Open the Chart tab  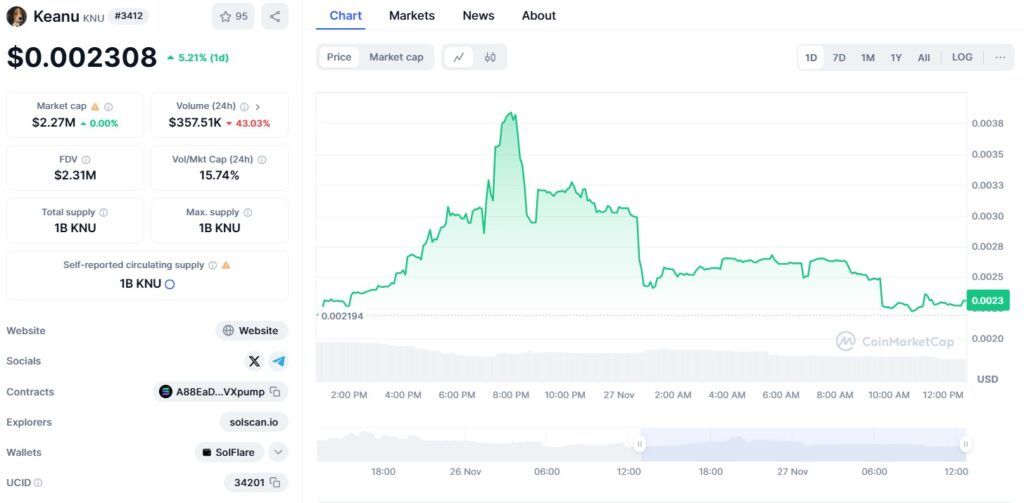(x=345, y=16)
